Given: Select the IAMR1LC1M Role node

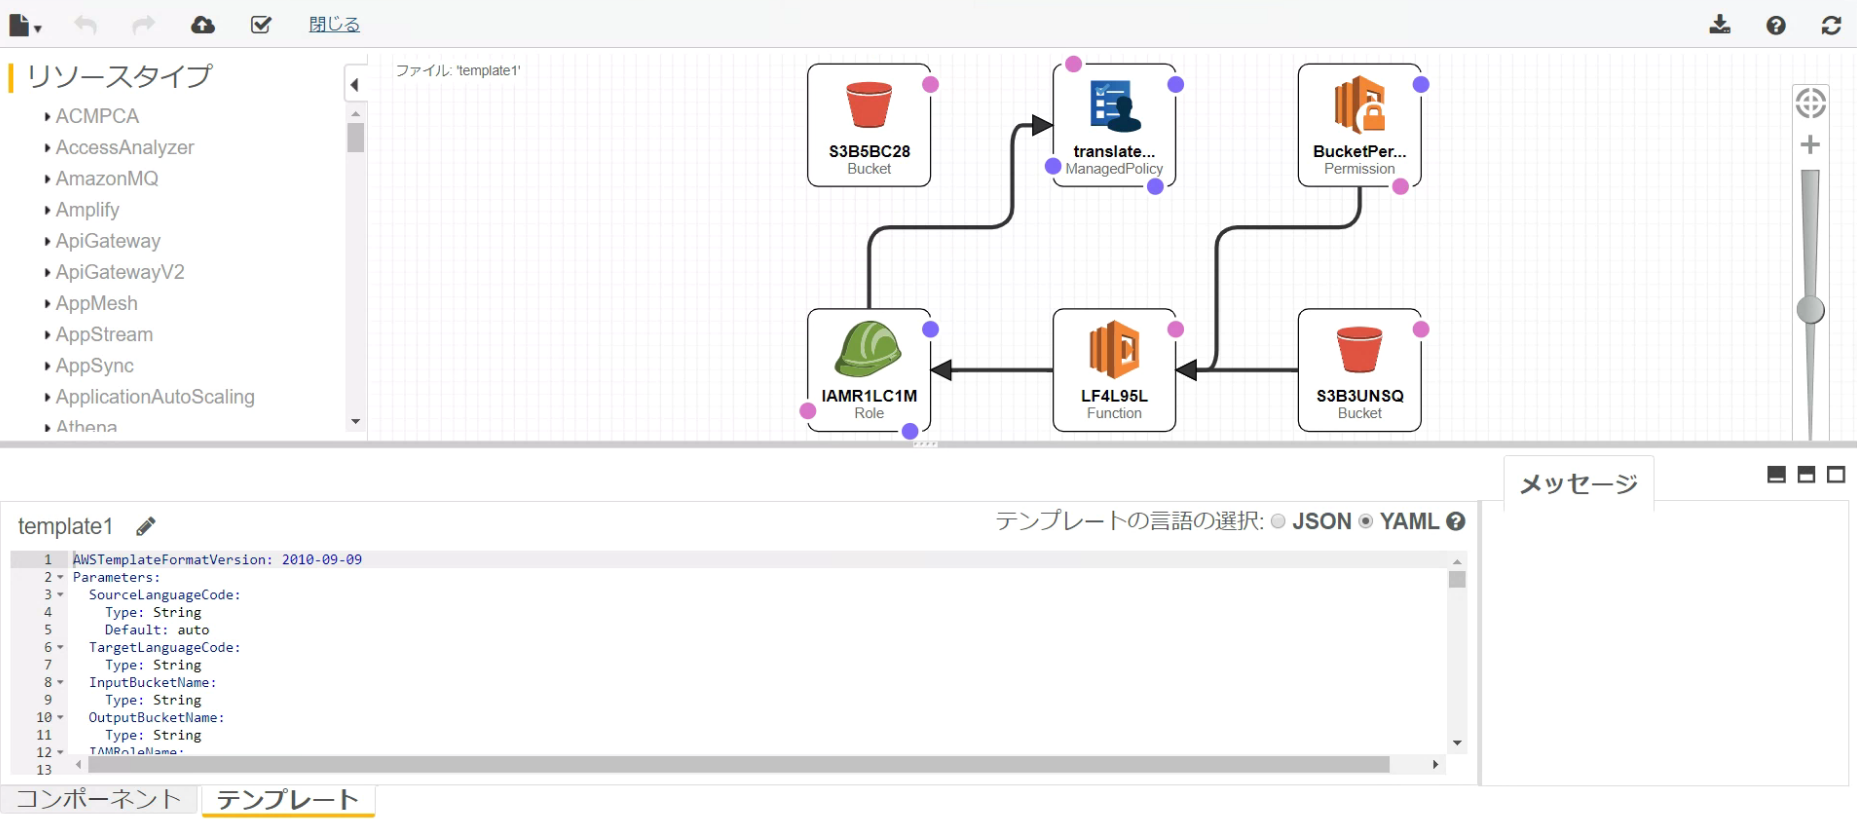Looking at the screenshot, I should click(x=869, y=370).
